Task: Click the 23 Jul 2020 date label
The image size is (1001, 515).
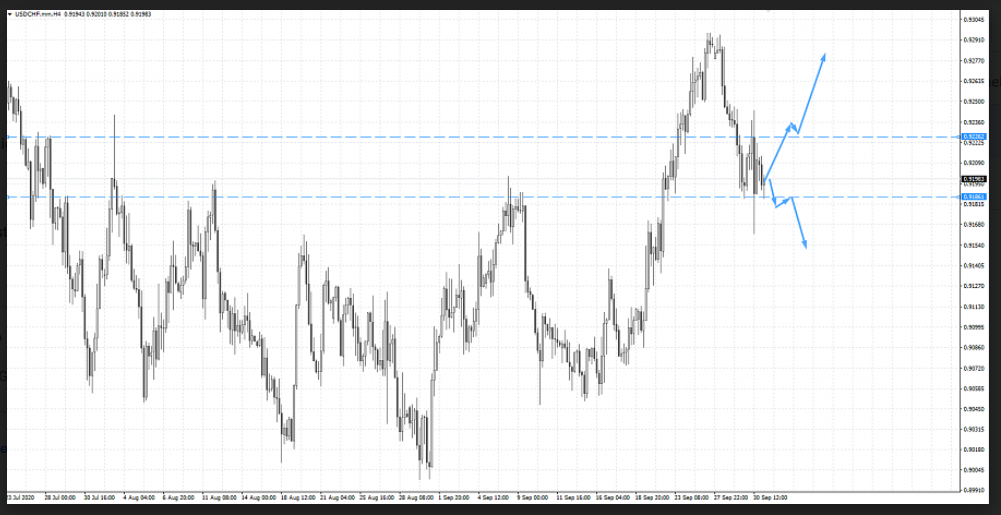Action: pos(20,496)
